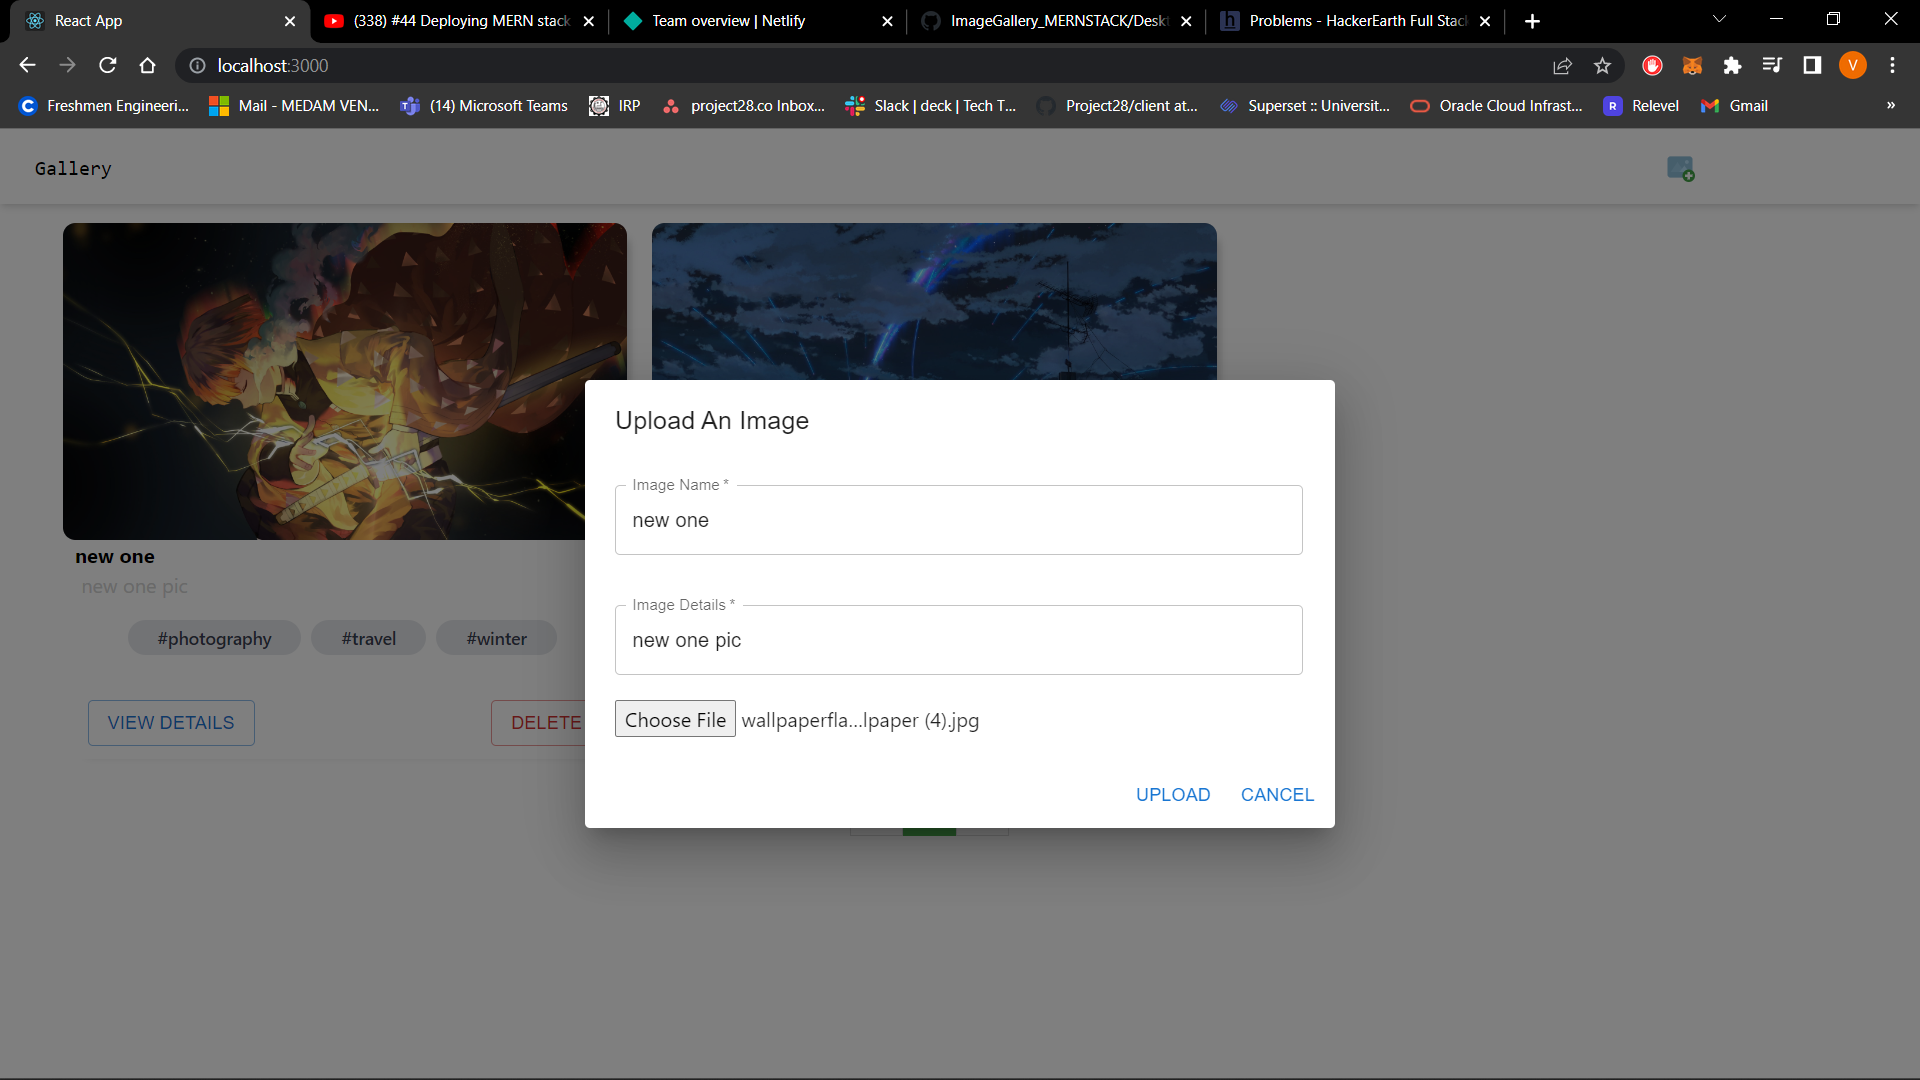Click the selected file name wallpaperfla...jpg
Screen dimensions: 1920x1080
coord(860,720)
